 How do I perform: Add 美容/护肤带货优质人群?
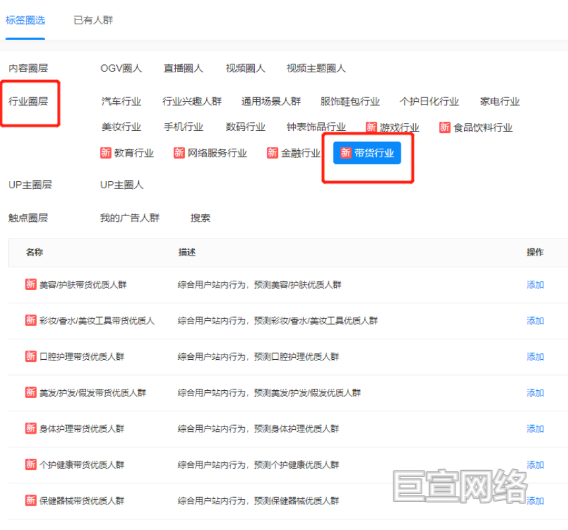point(535,285)
